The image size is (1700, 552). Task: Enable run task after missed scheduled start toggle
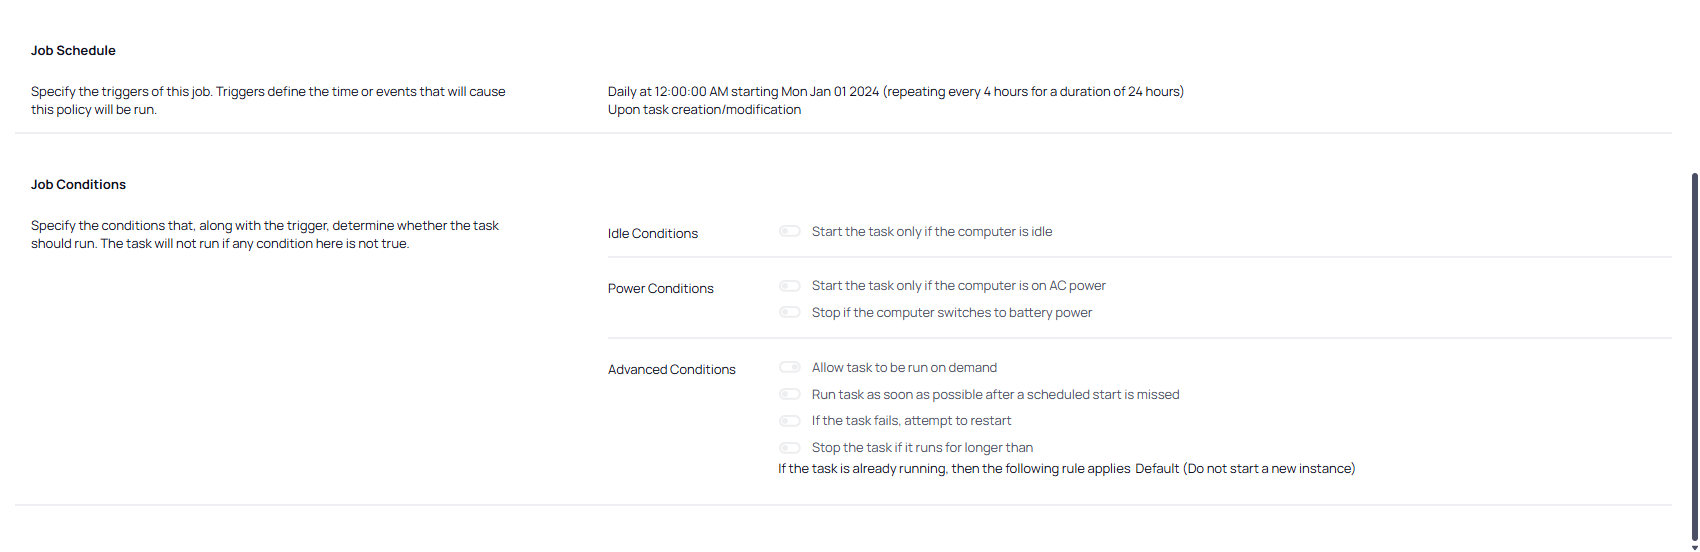[x=790, y=395]
